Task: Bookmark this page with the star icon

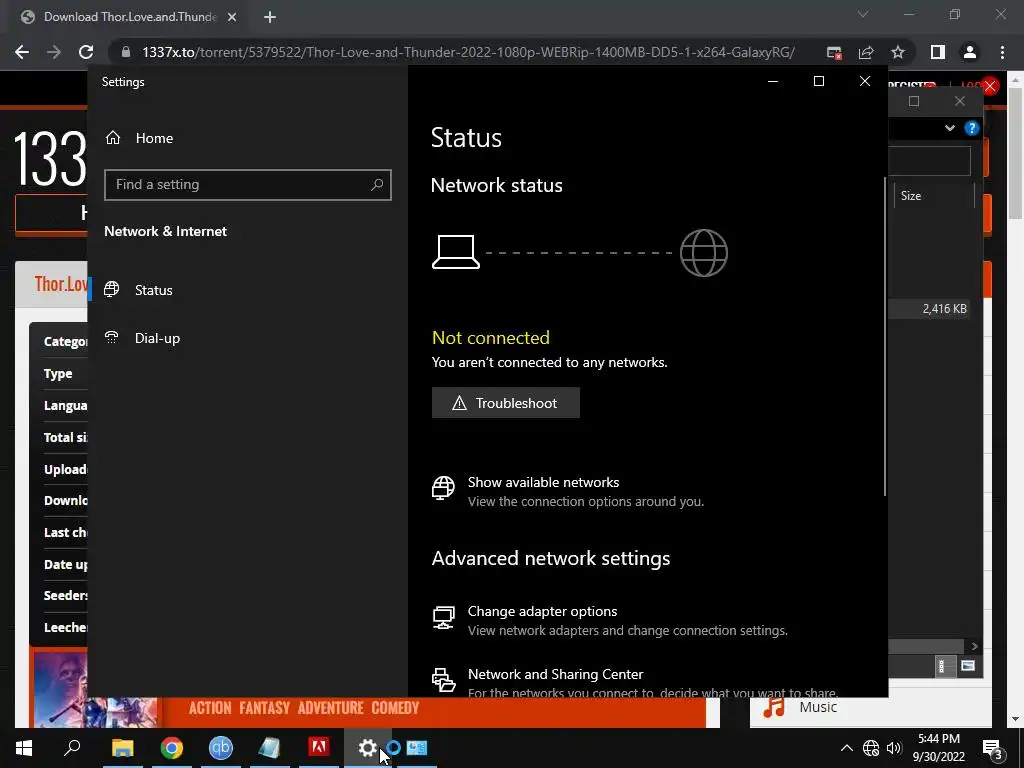Action: [898, 52]
